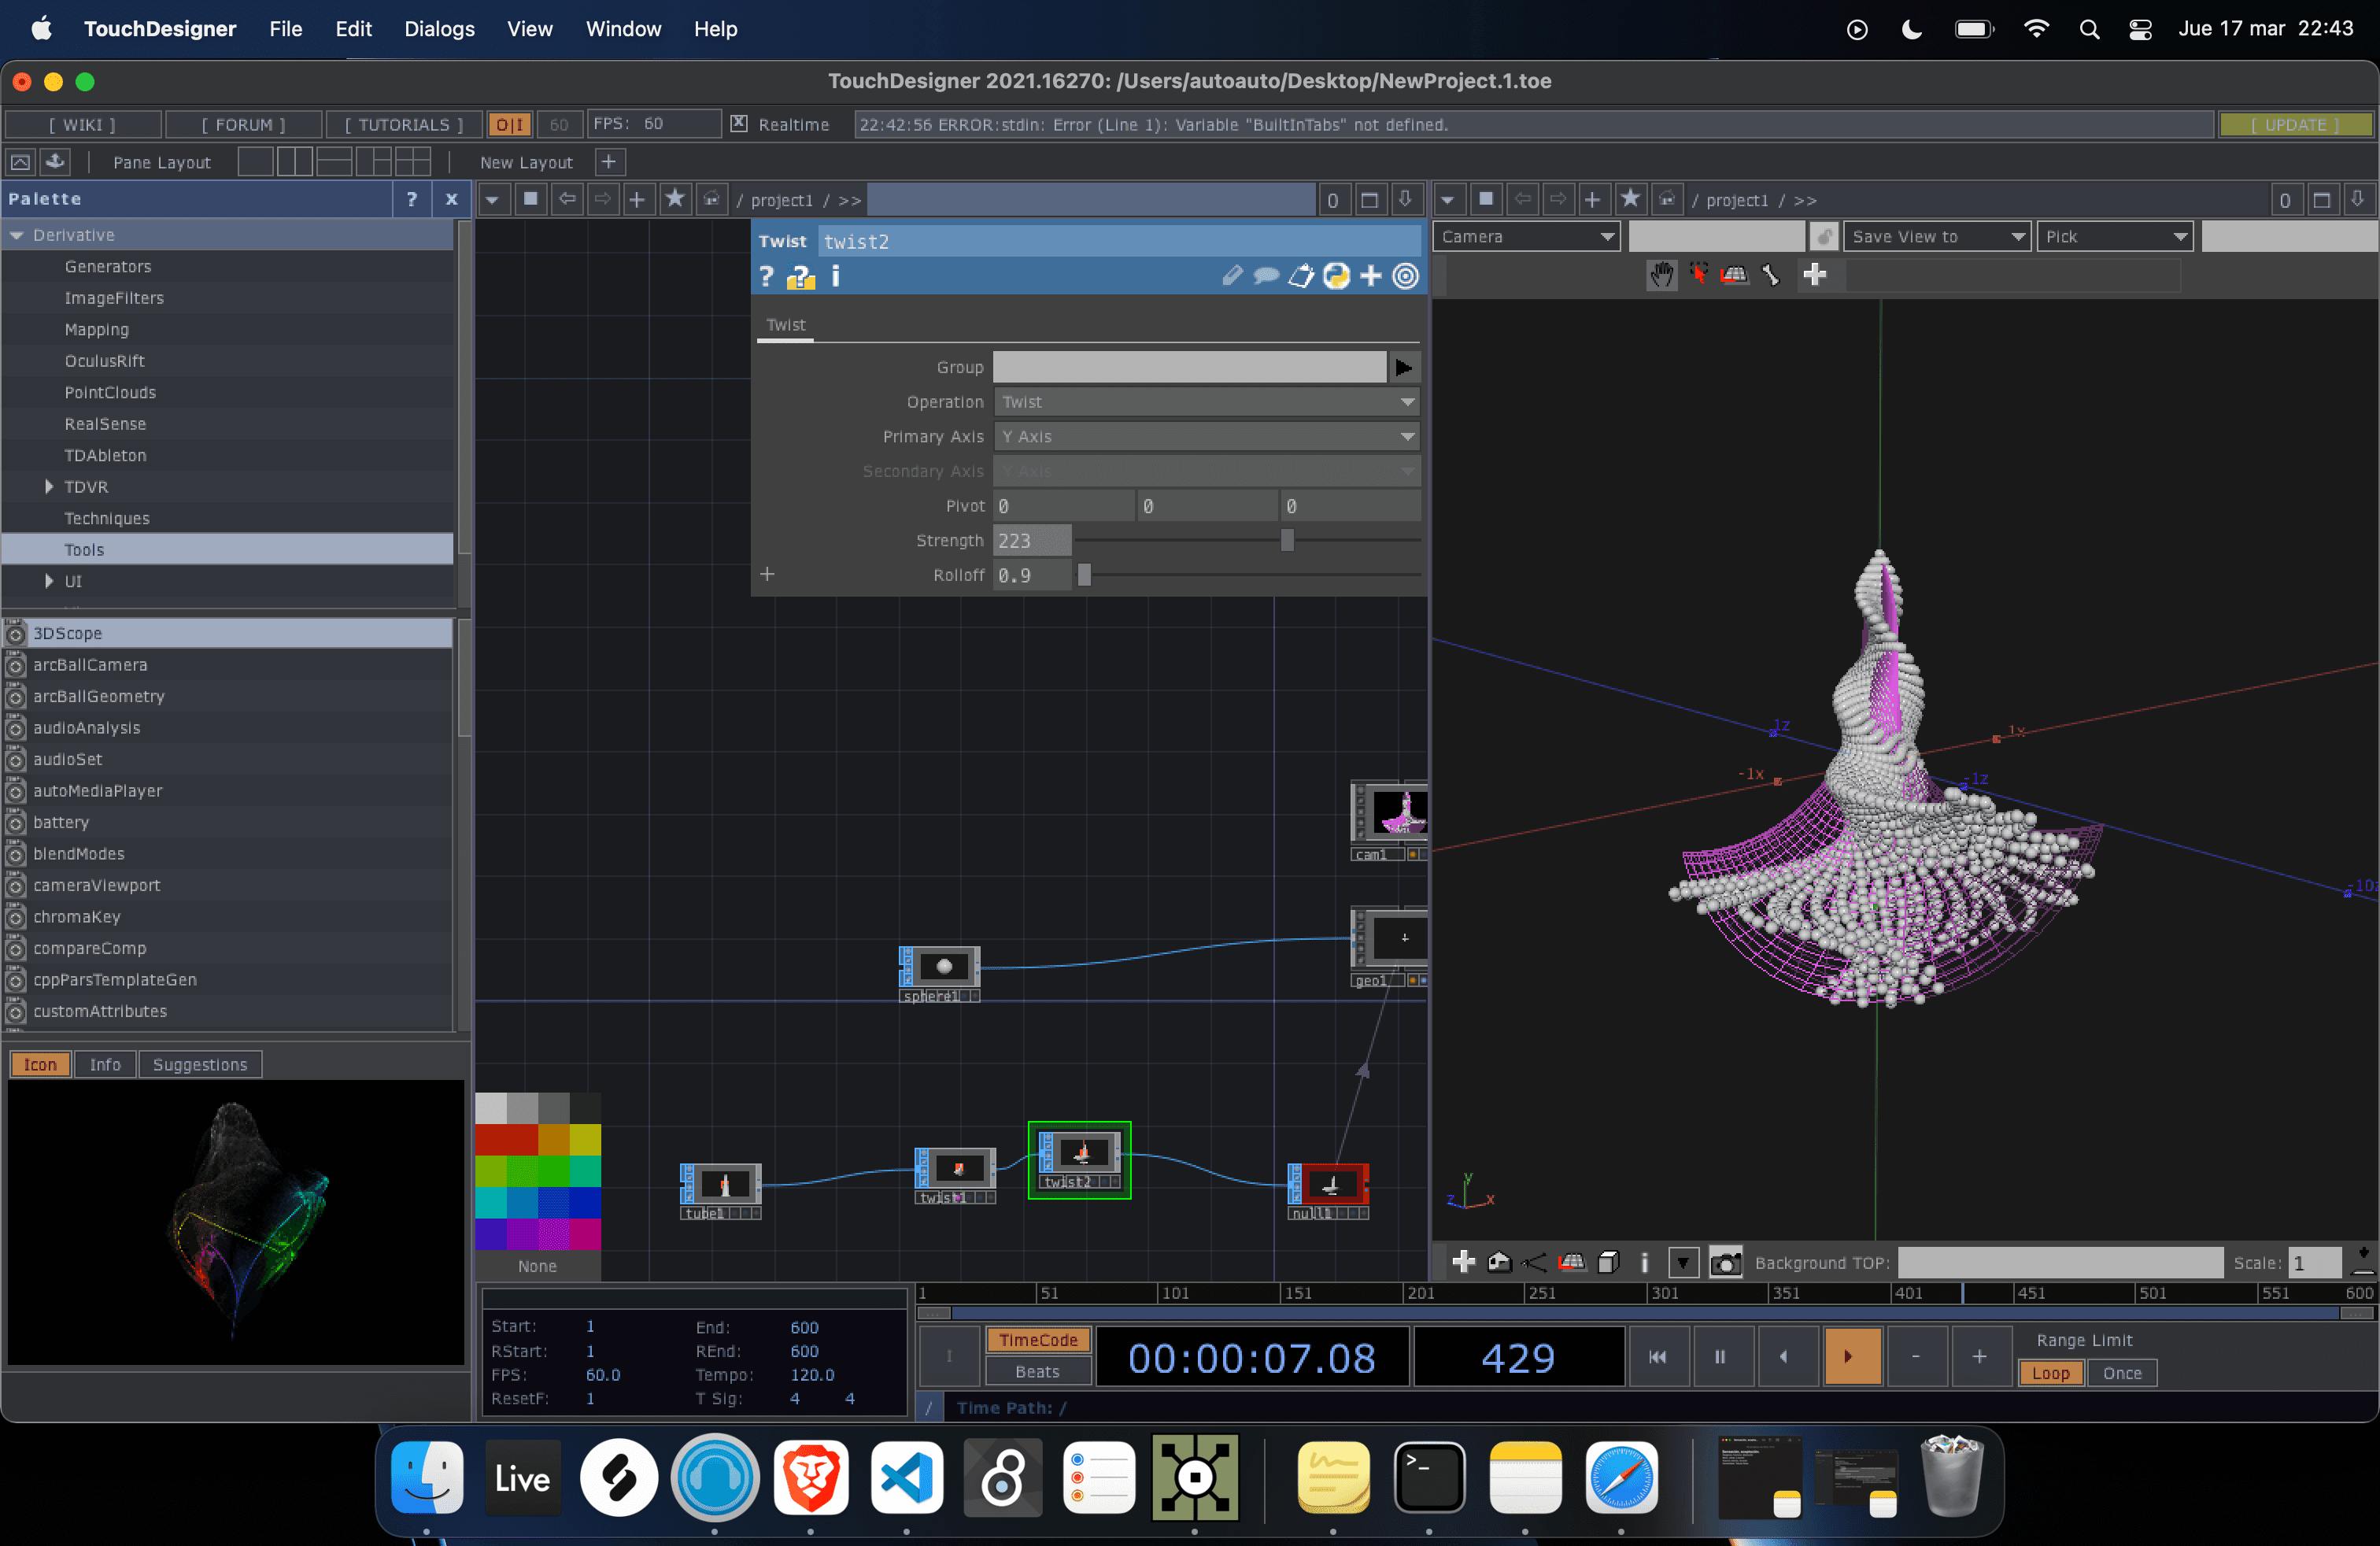Switch to the Suggestions tab in palette
2380x1546 pixels.
[200, 1064]
